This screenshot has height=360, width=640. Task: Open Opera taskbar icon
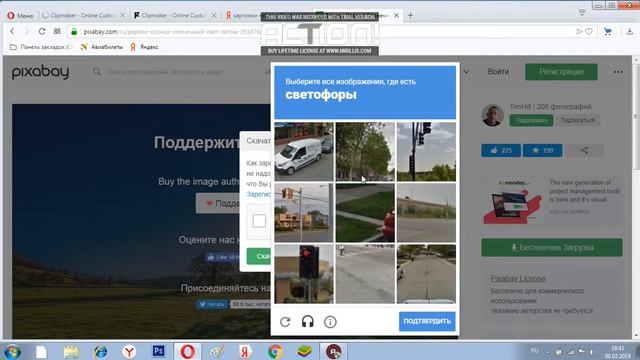point(188,351)
